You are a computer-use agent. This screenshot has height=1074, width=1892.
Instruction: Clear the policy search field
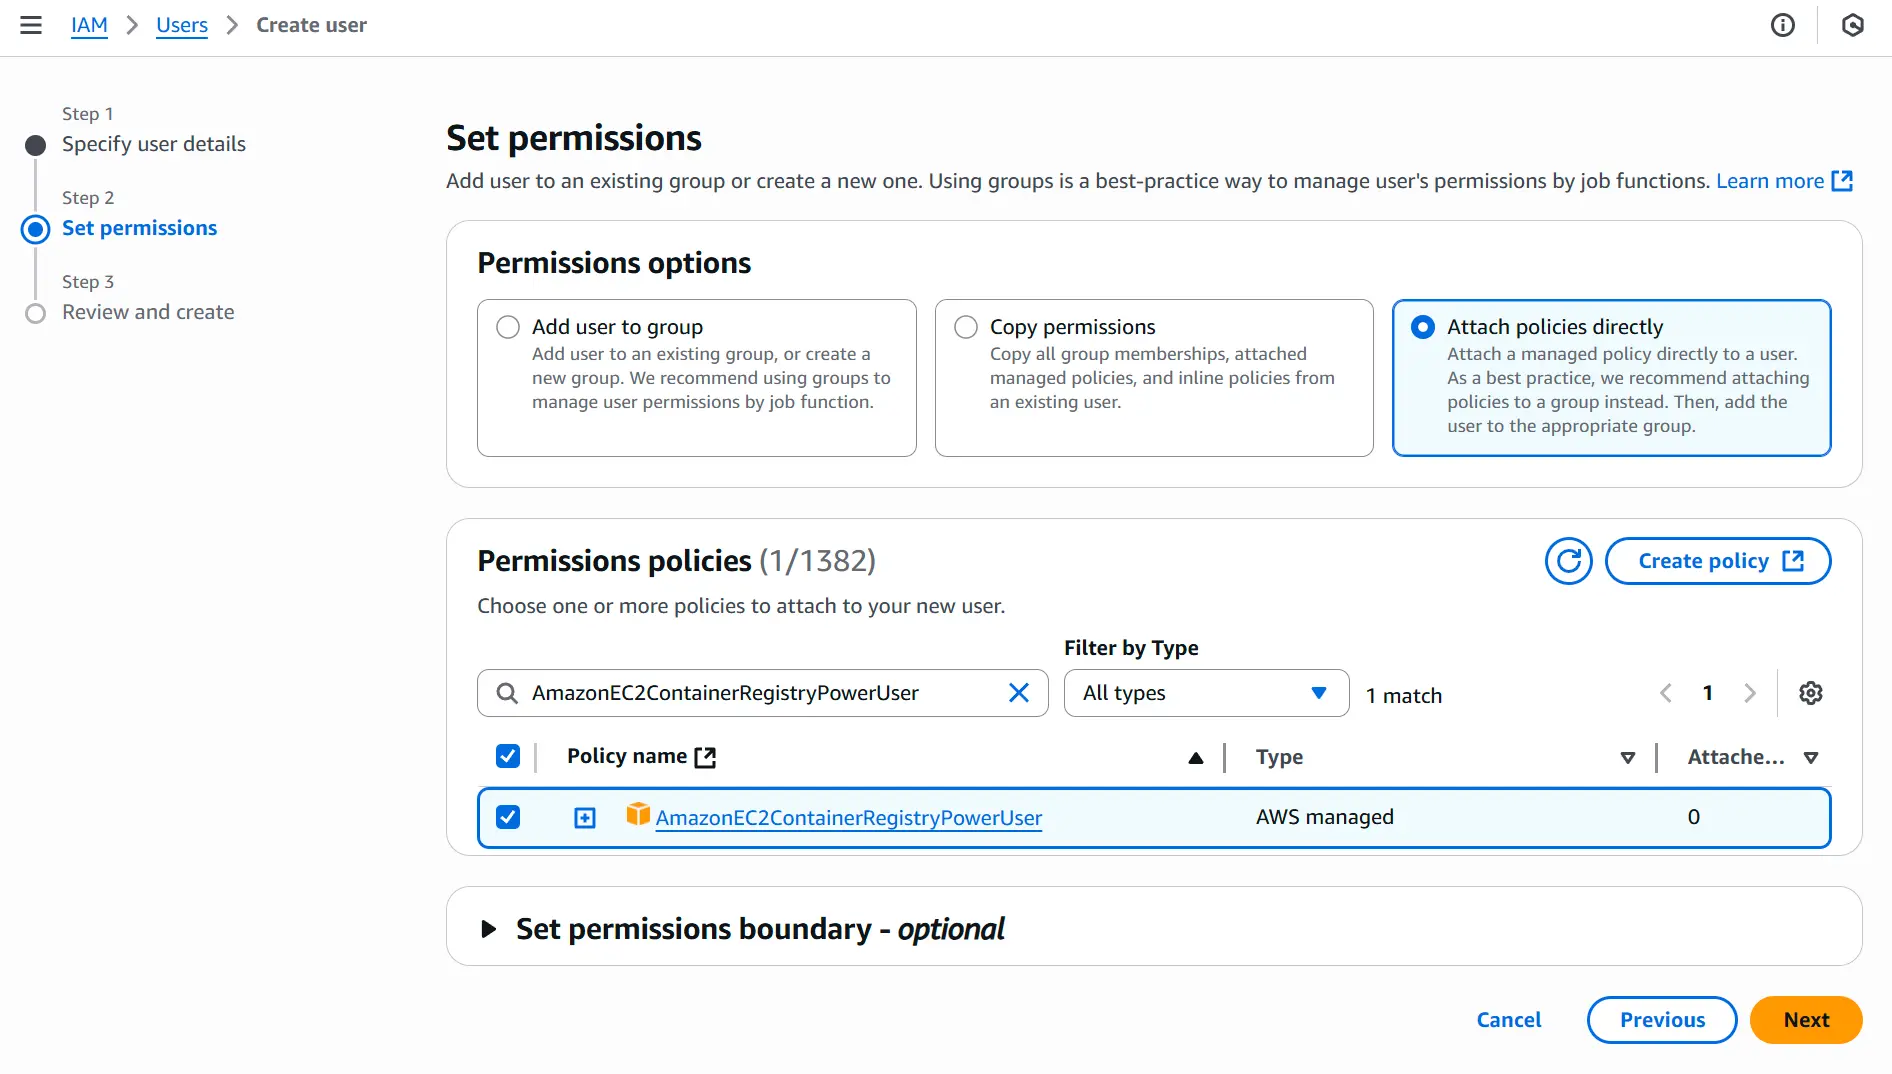click(1018, 693)
